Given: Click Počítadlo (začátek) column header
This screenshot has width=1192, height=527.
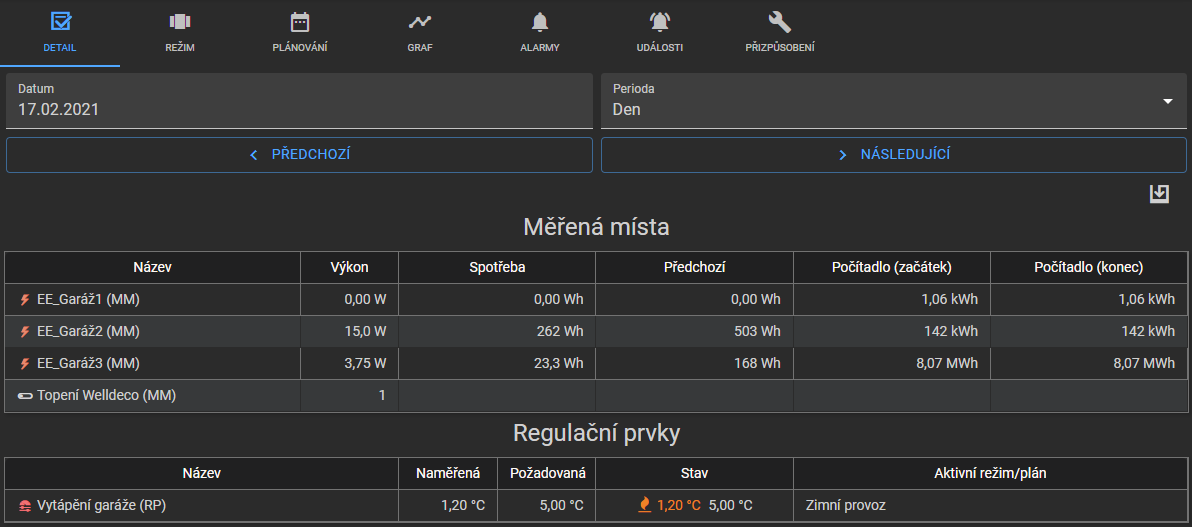Looking at the screenshot, I should [892, 268].
